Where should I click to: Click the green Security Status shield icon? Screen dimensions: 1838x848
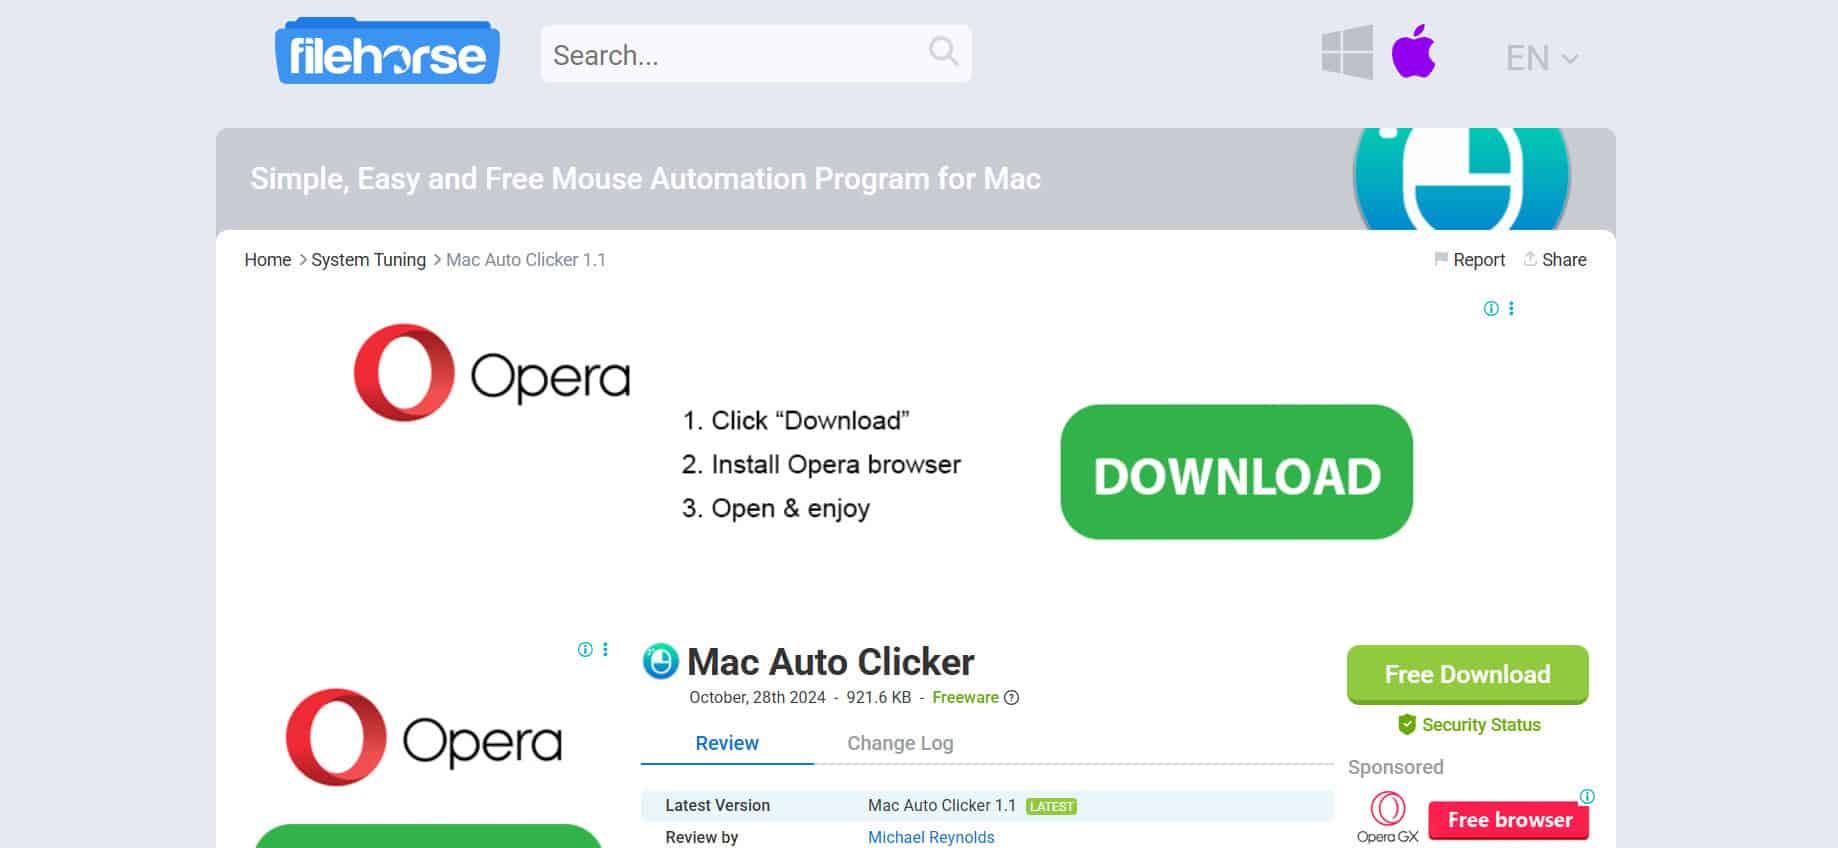click(x=1406, y=724)
